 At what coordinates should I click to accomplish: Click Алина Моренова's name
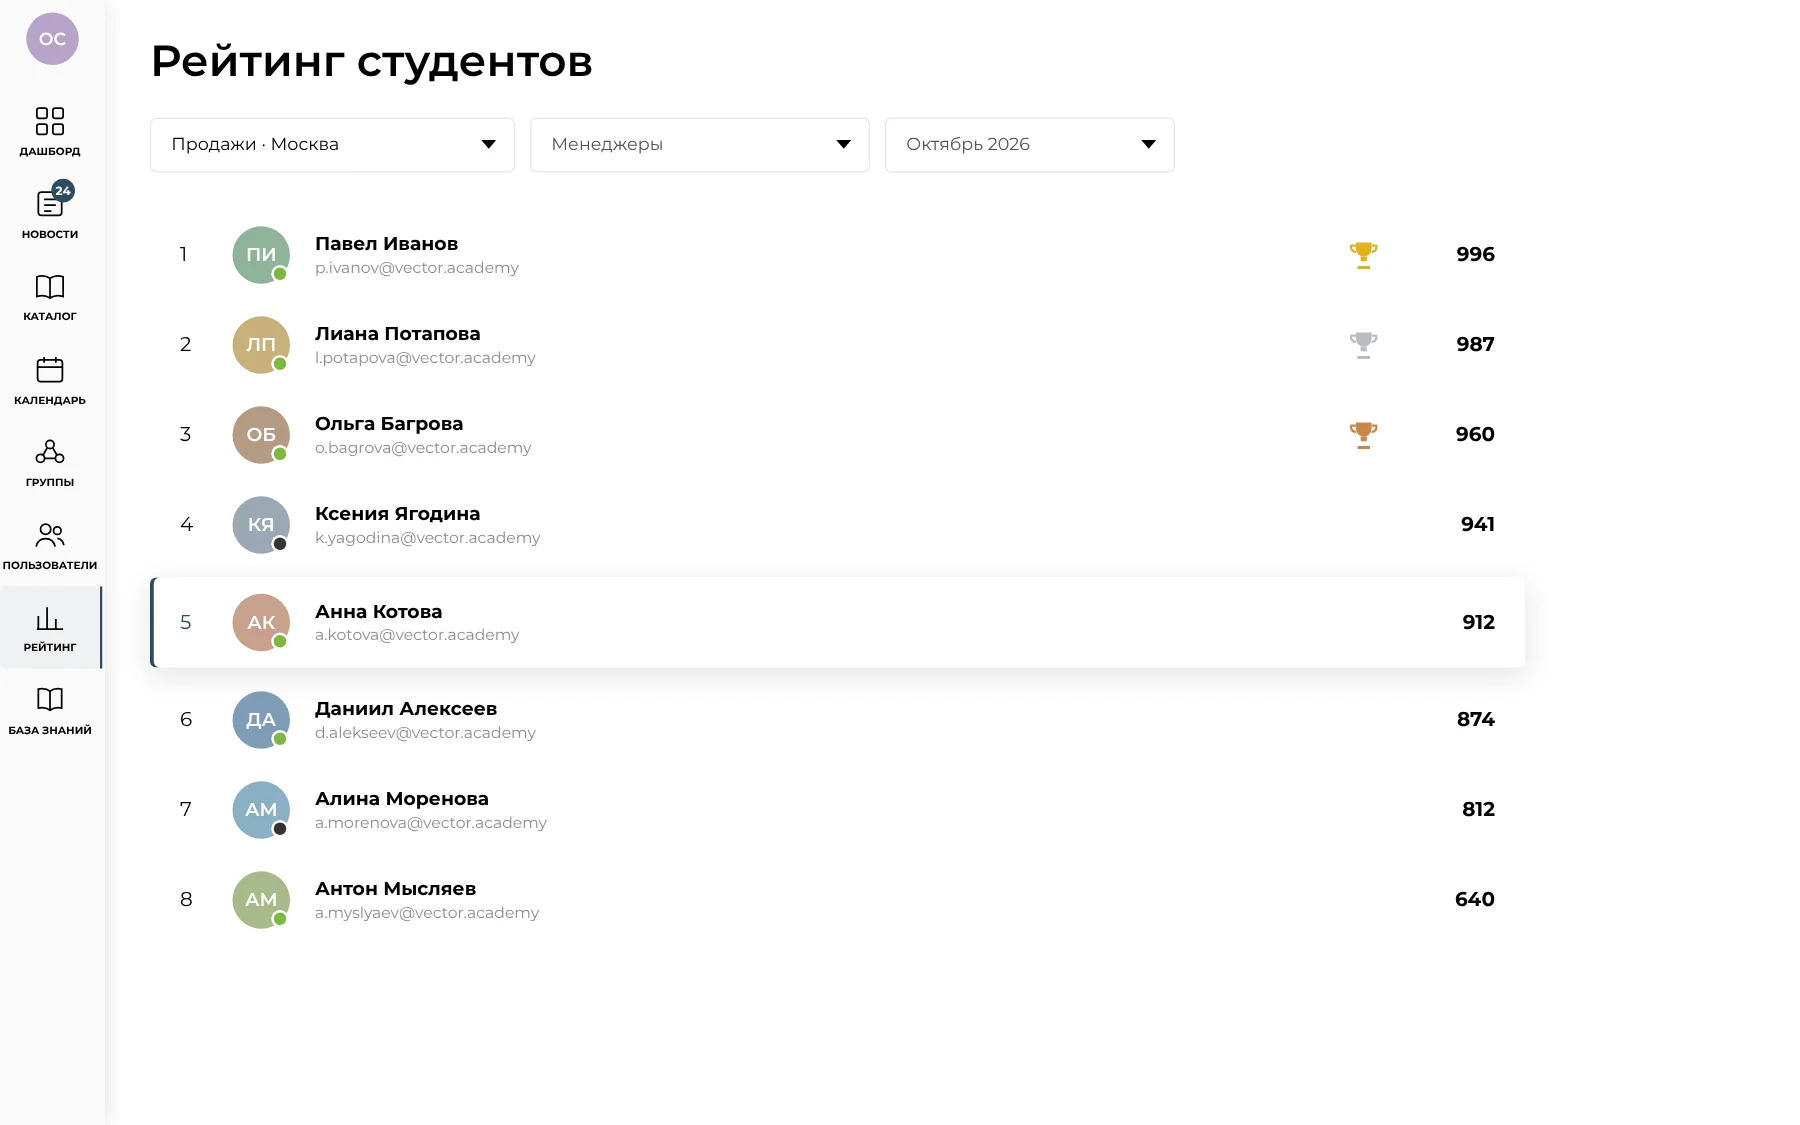point(402,799)
